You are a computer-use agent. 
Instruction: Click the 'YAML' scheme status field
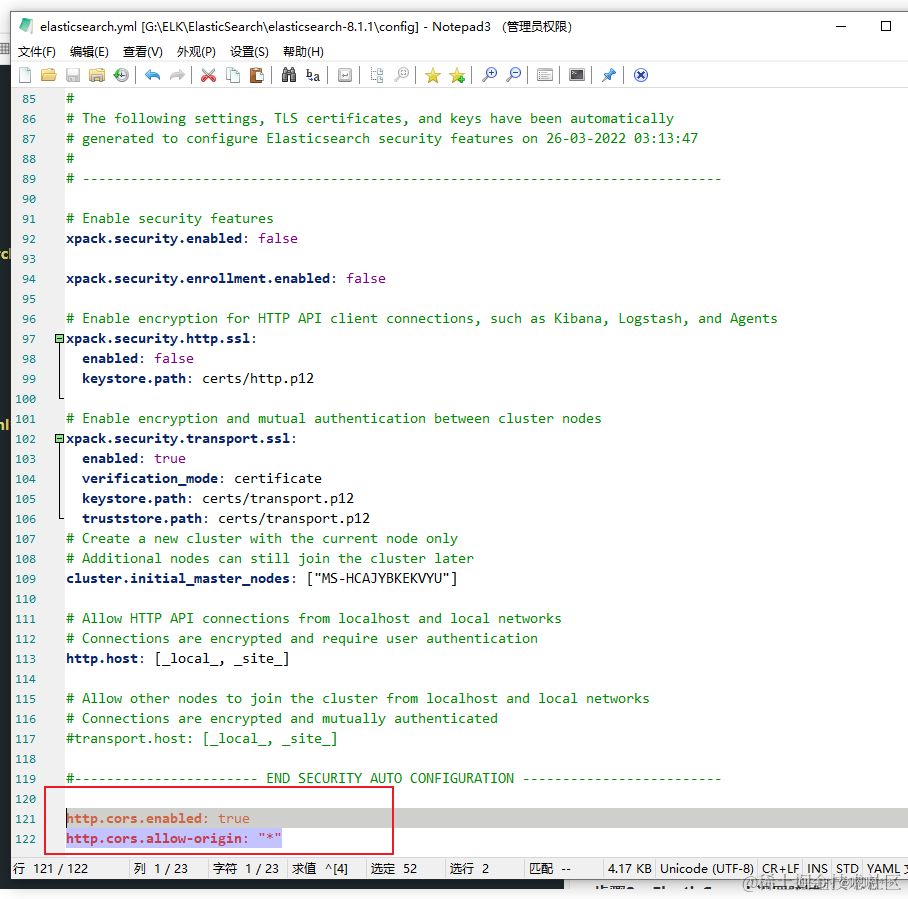pyautogui.click(x=883, y=868)
